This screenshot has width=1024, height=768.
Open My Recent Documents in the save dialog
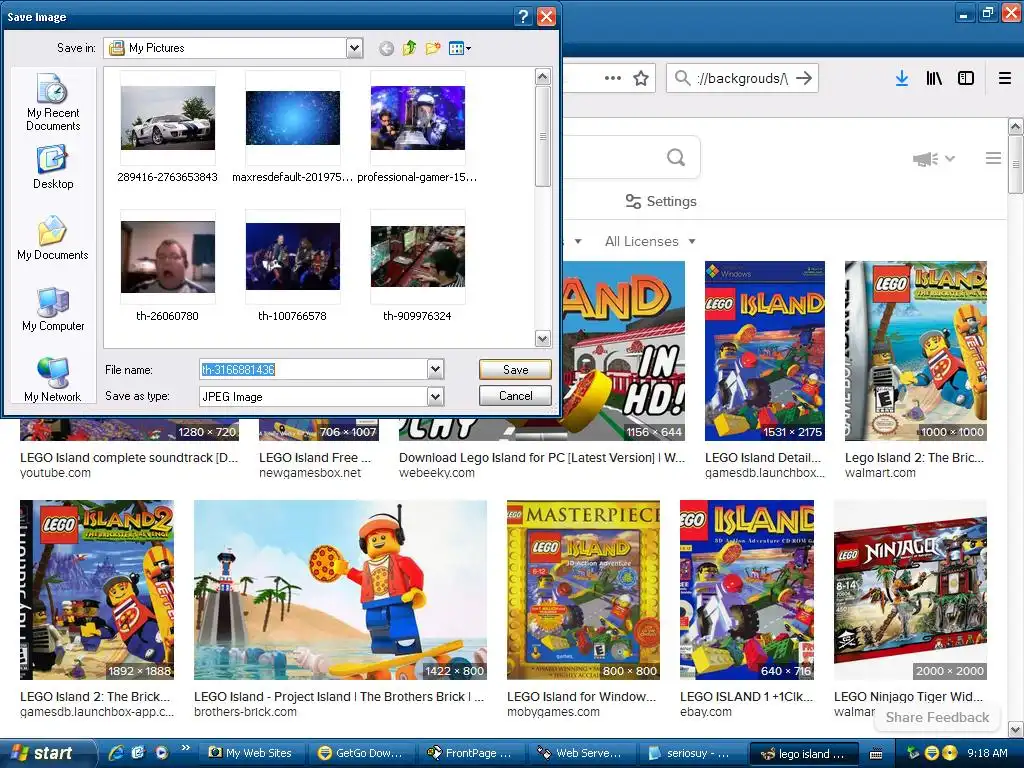click(x=53, y=103)
